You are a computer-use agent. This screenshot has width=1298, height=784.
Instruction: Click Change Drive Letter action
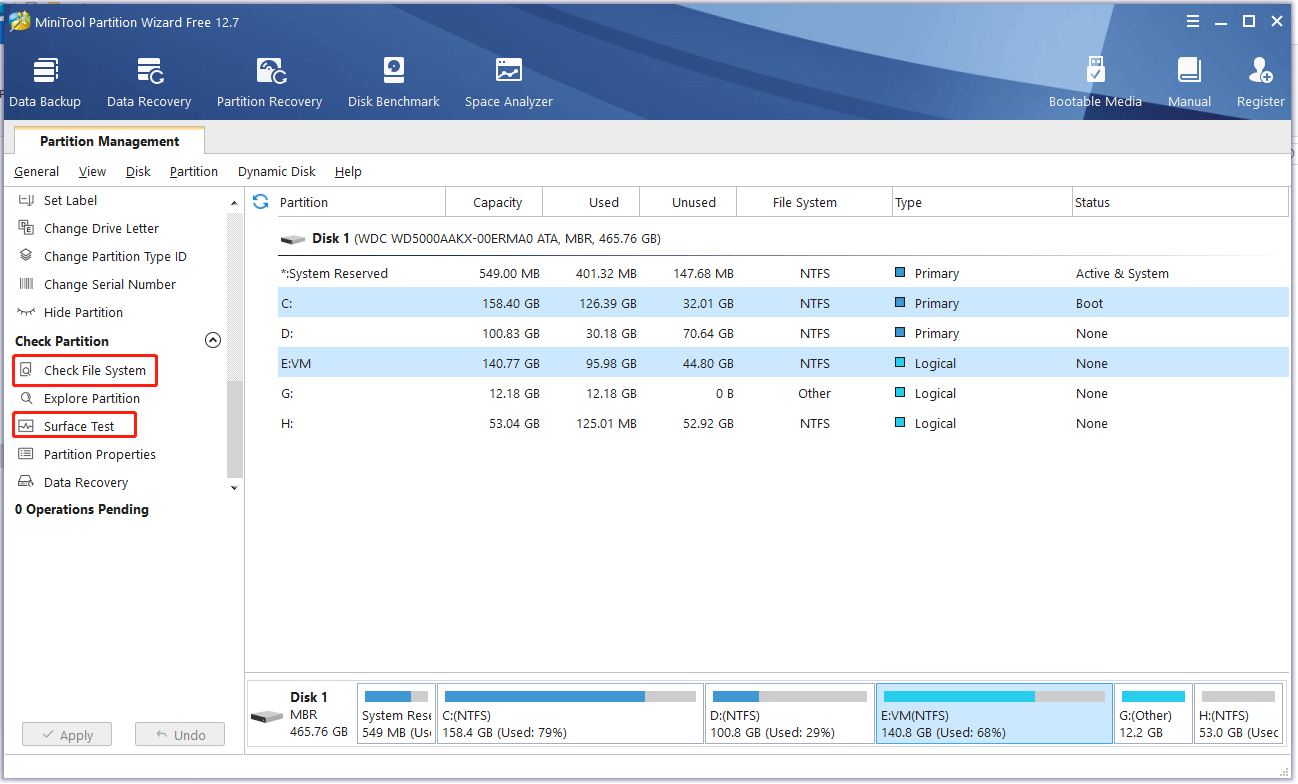[101, 229]
